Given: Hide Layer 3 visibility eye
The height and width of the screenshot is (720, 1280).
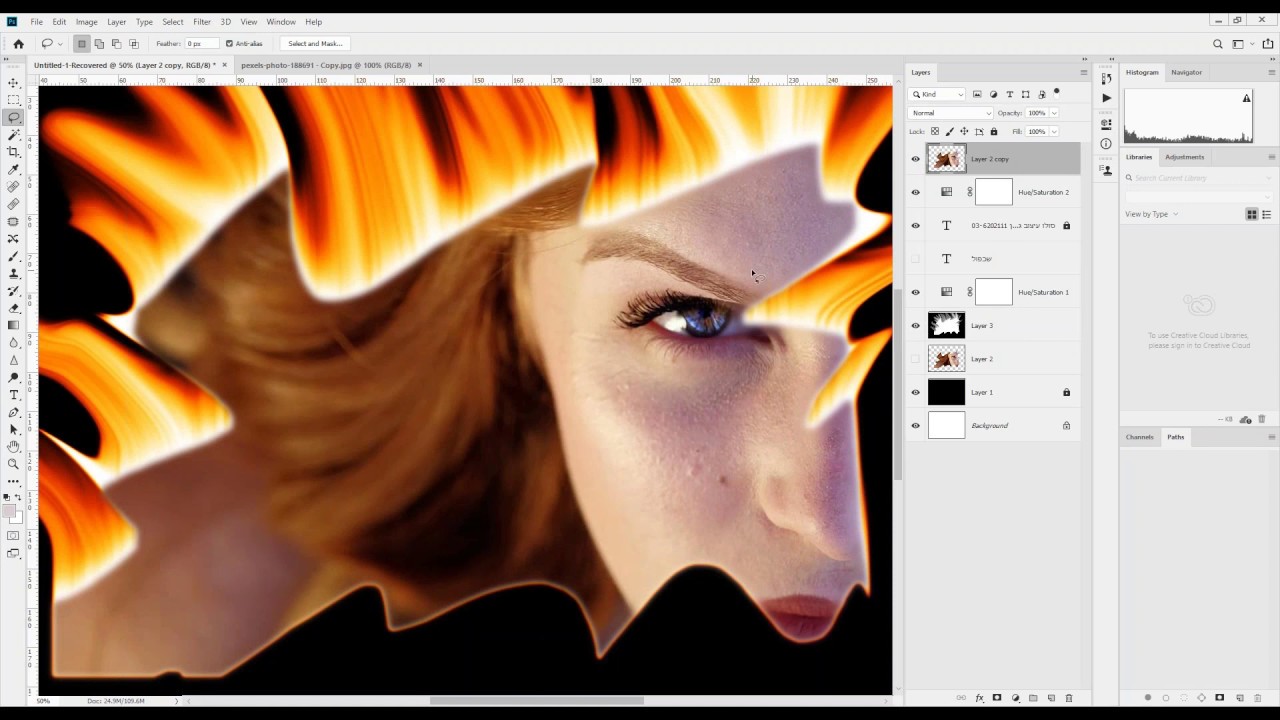Looking at the screenshot, I should click(915, 326).
